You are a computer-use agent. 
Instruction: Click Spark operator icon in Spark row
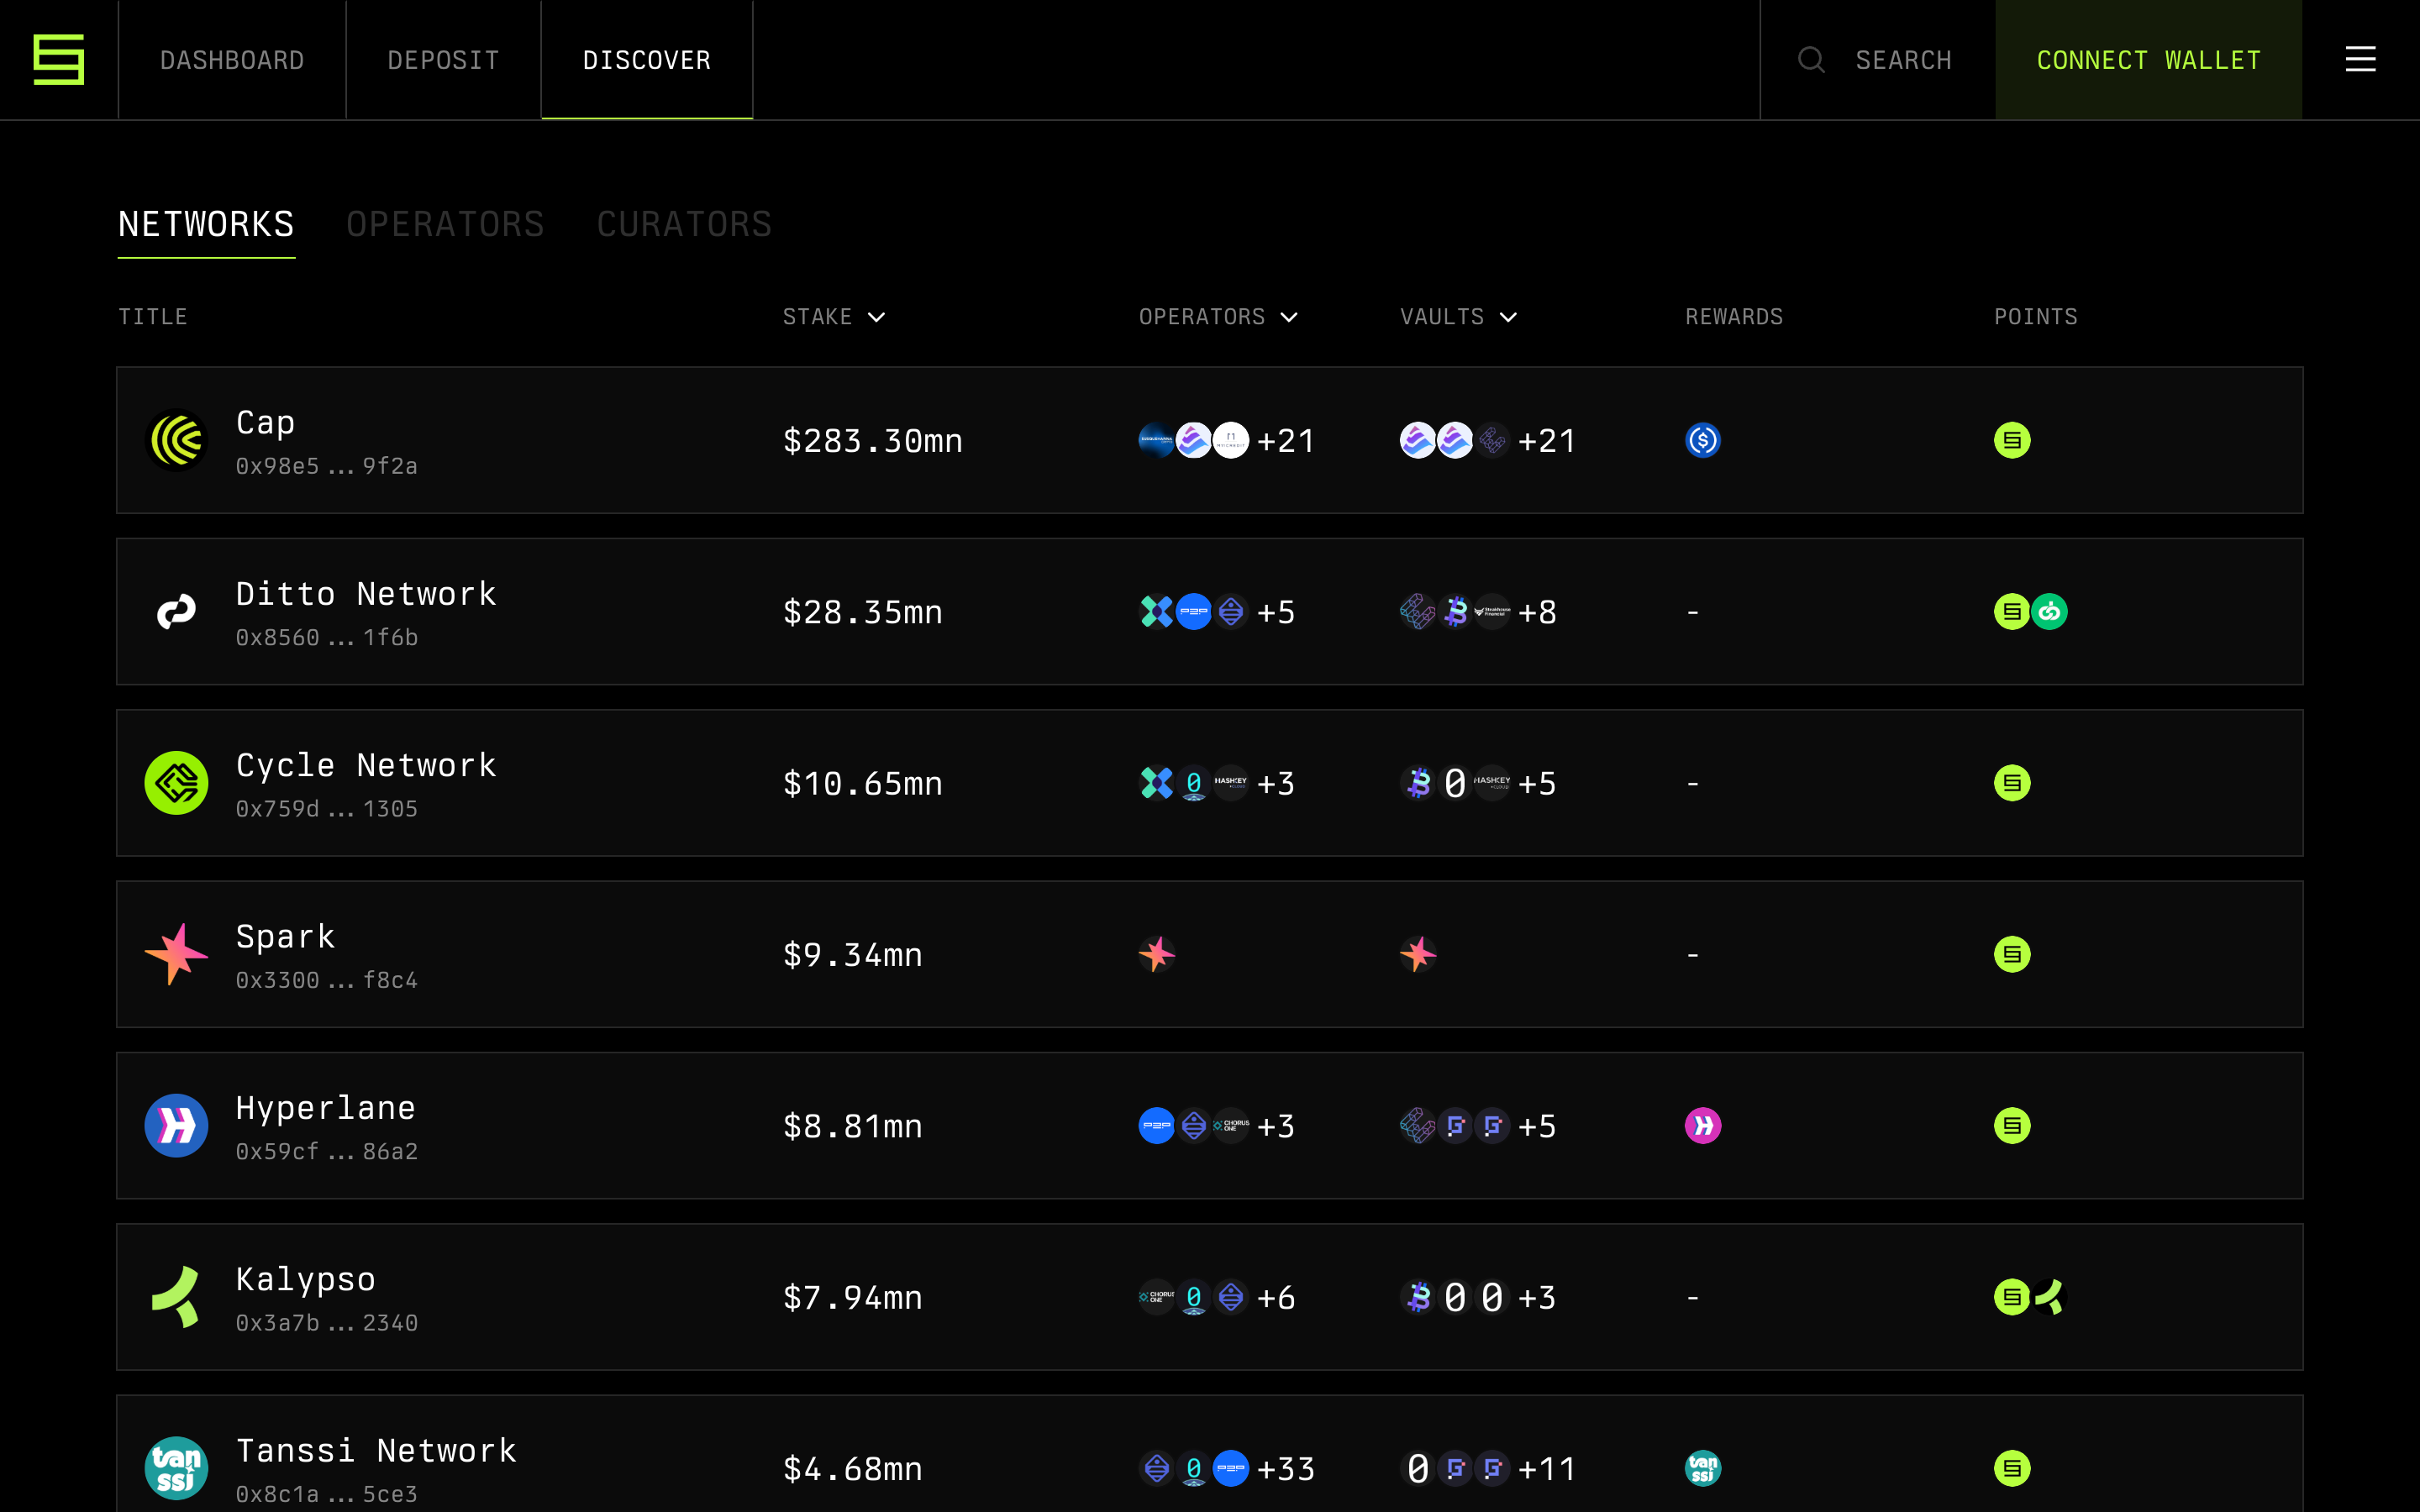(1157, 954)
